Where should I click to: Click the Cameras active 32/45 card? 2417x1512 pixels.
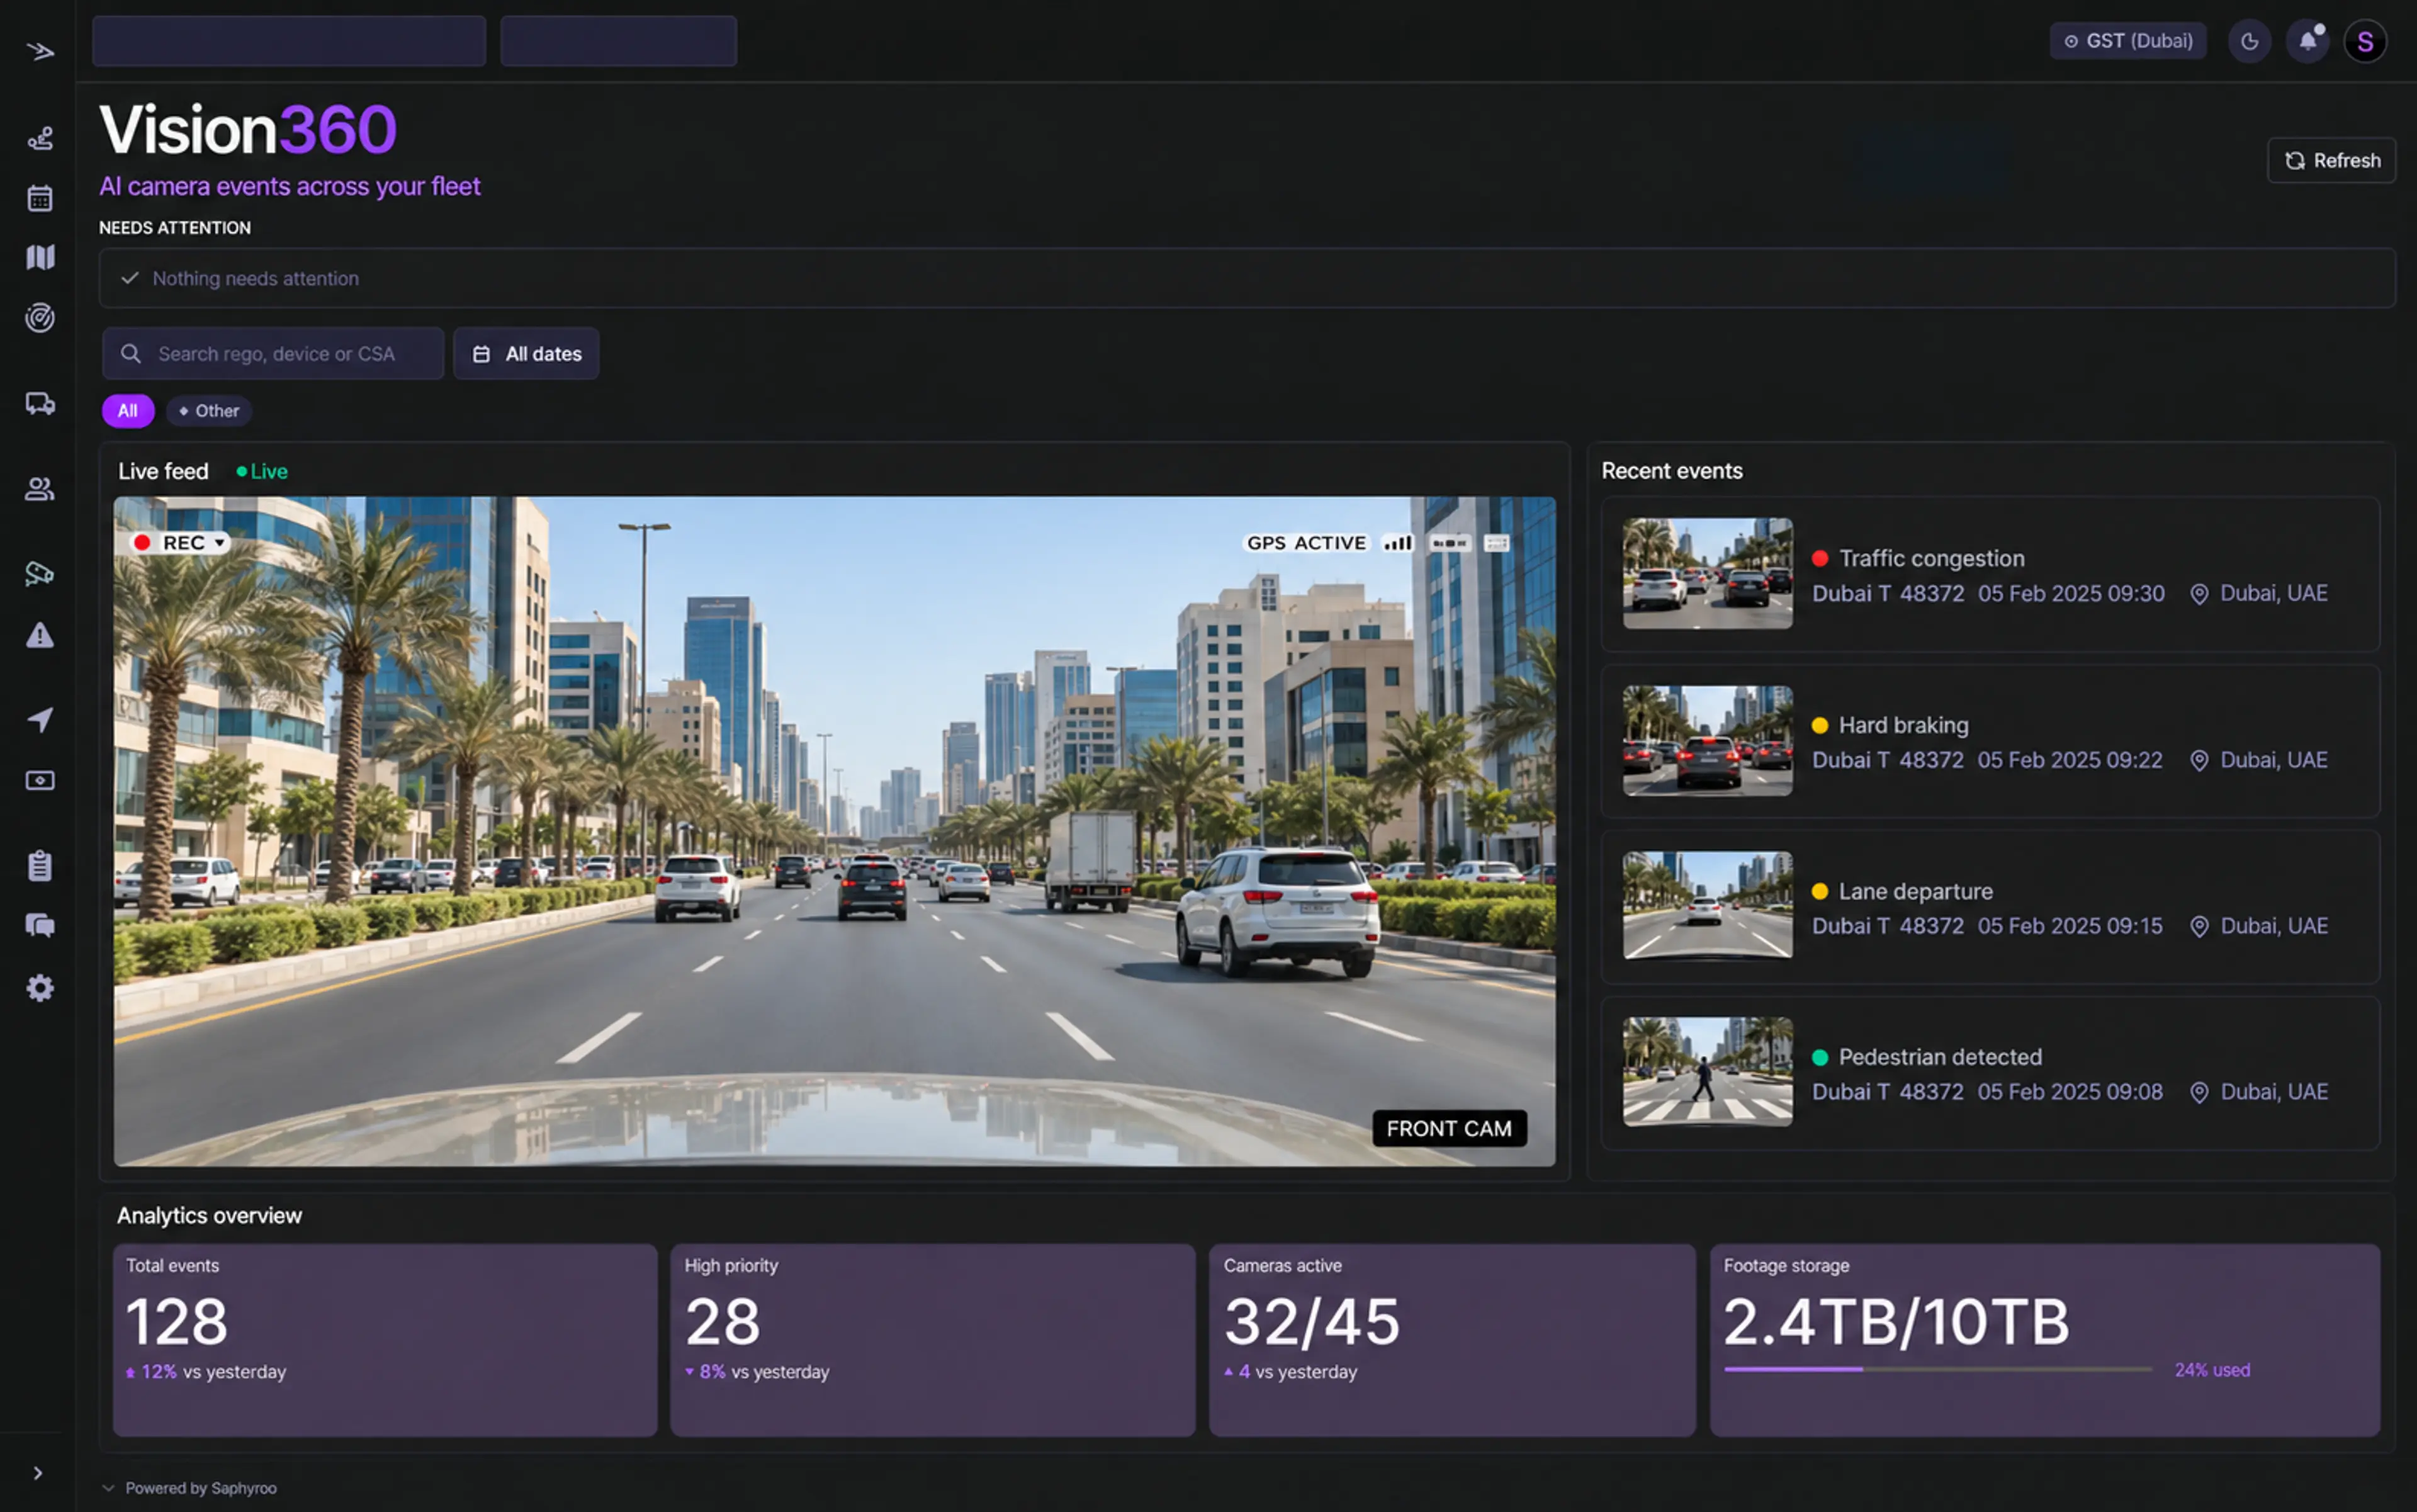pyautogui.click(x=1452, y=1340)
